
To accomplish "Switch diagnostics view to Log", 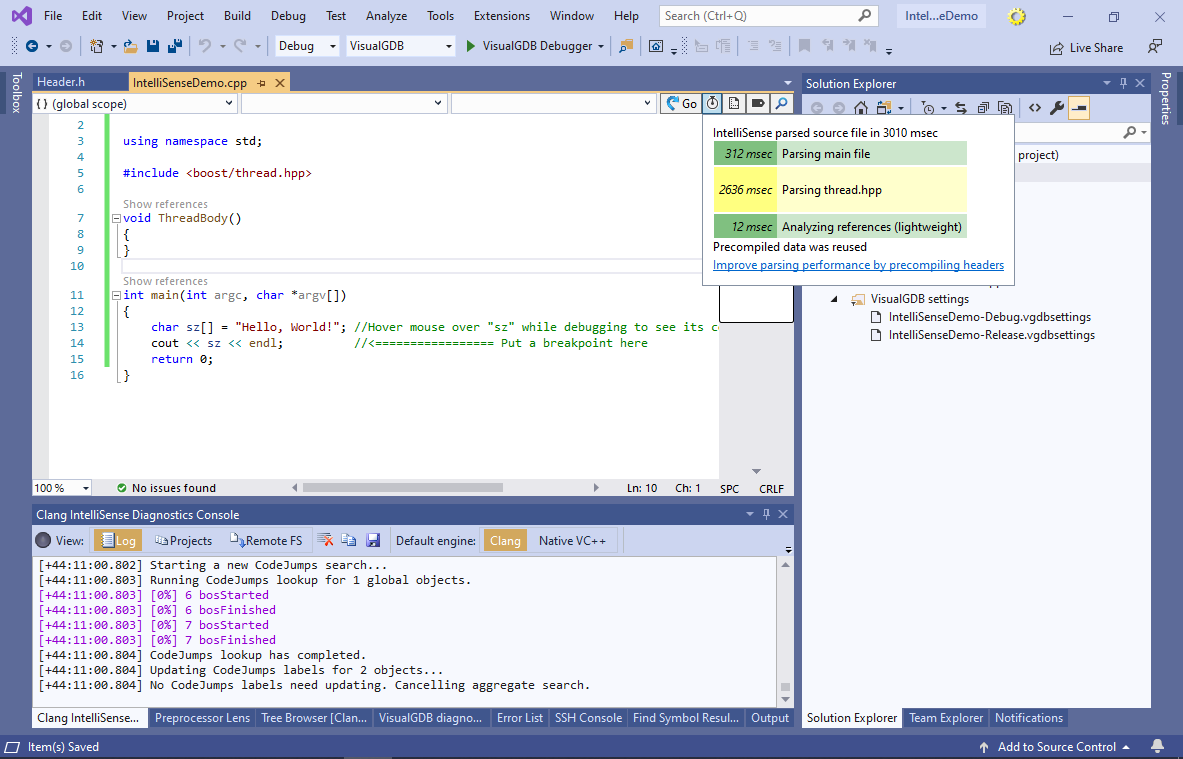I will pyautogui.click(x=118, y=540).
